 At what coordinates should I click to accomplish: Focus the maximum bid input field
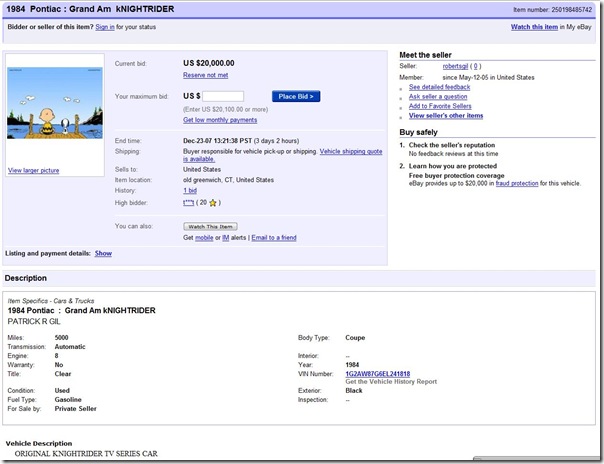223,96
